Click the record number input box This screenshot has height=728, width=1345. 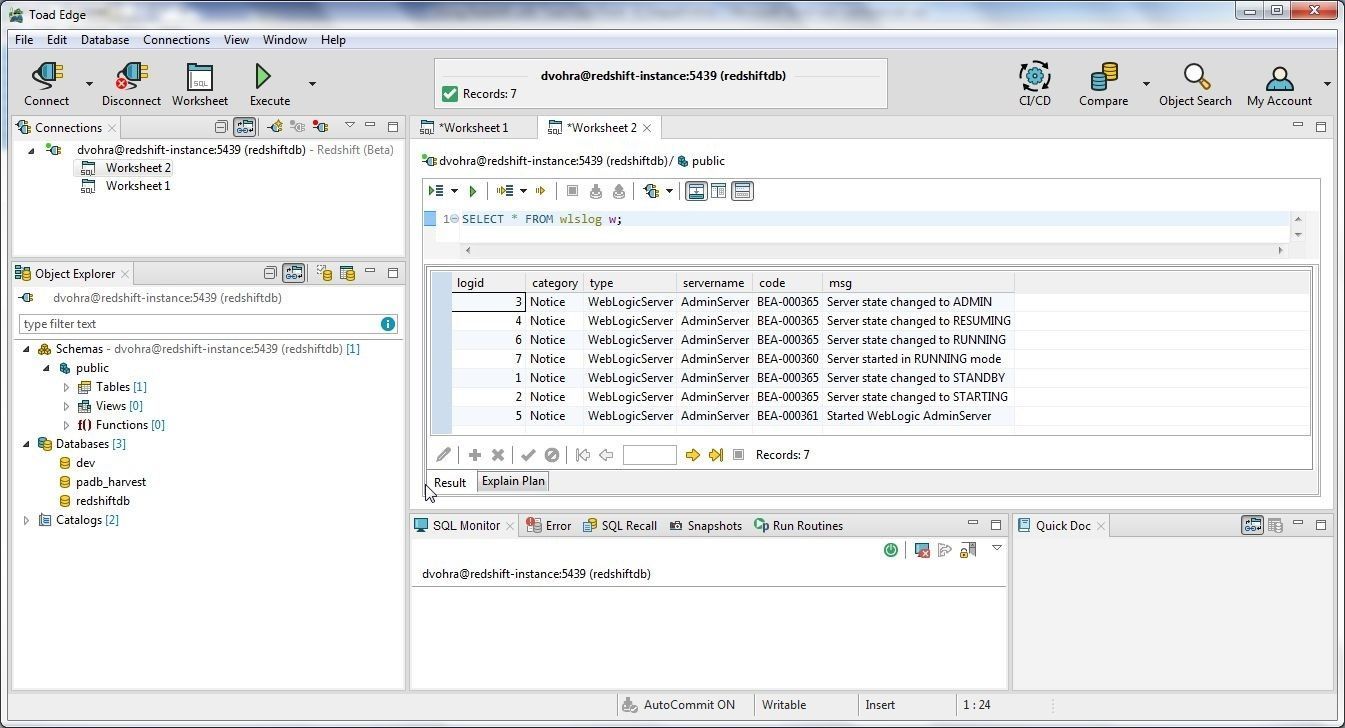click(649, 455)
